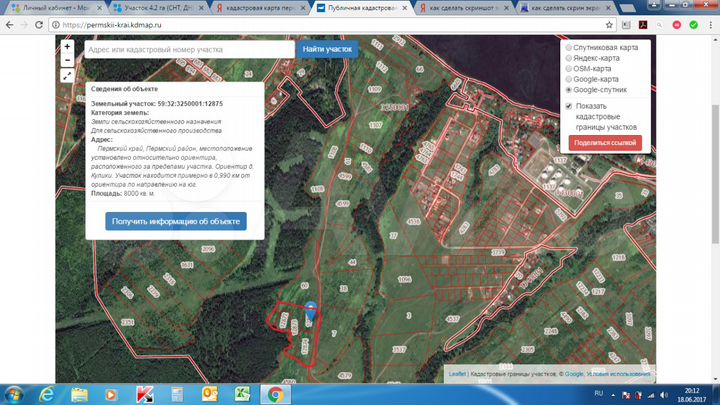
Task: Click Поделиться ссылкой red button
Action: [x=605, y=143]
